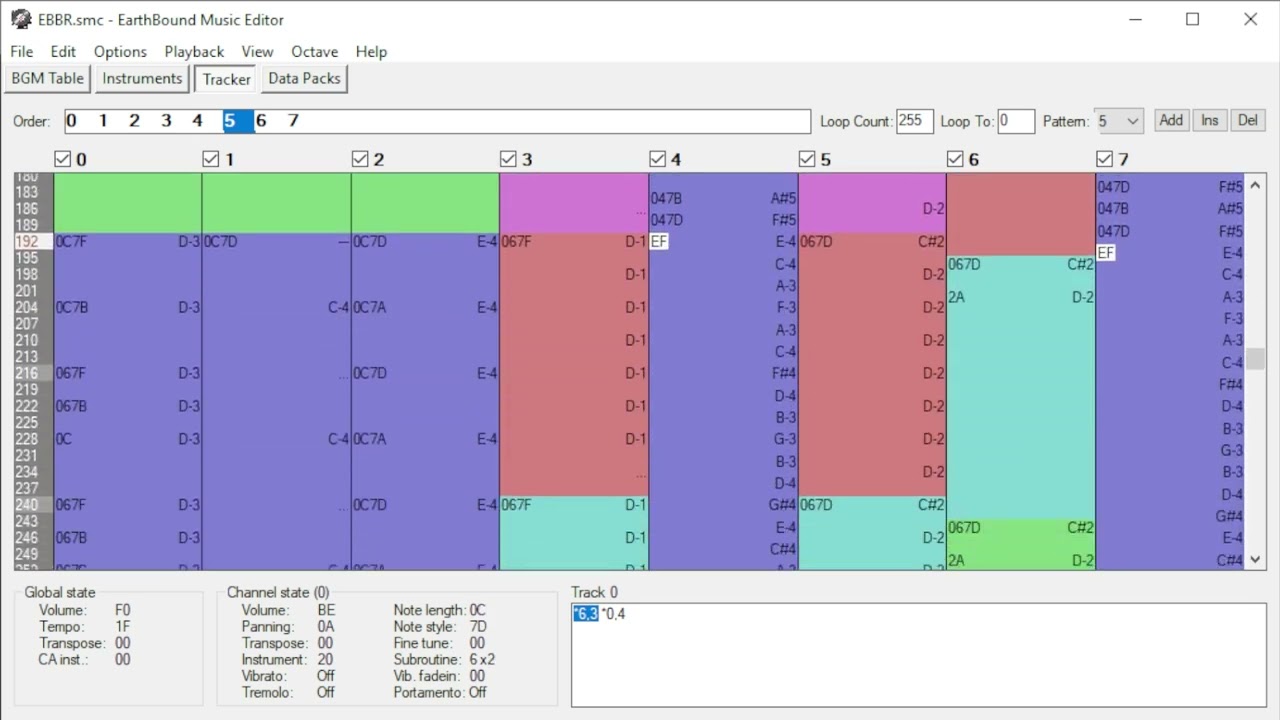Click the EarthBound Music Editor app icon
Screen dimensions: 1280x720
21,19
